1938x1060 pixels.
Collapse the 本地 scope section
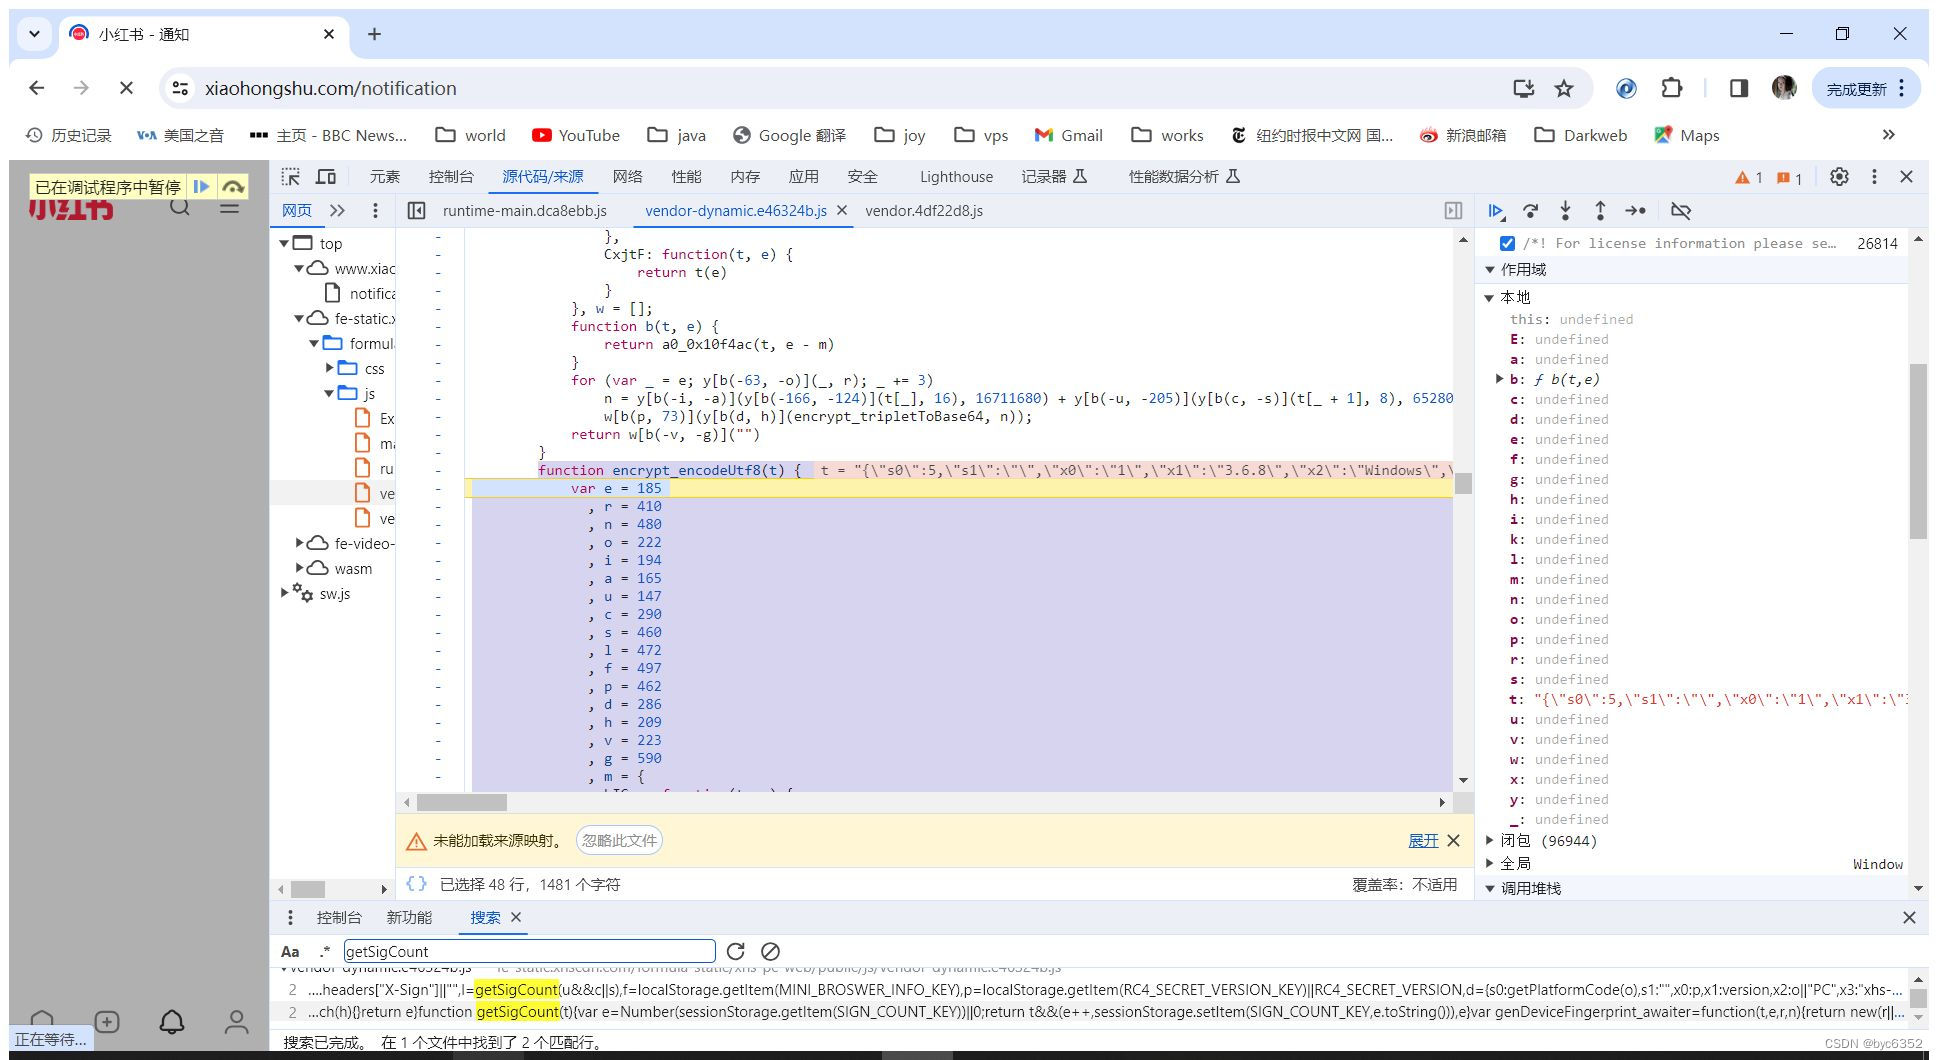[1490, 296]
